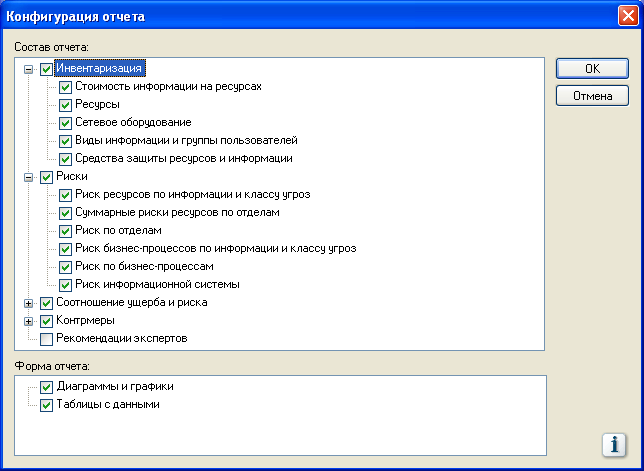Image resolution: width=644 pixels, height=471 pixels.
Task: Select the Диаграммы и графики label
Action: click(x=115, y=386)
